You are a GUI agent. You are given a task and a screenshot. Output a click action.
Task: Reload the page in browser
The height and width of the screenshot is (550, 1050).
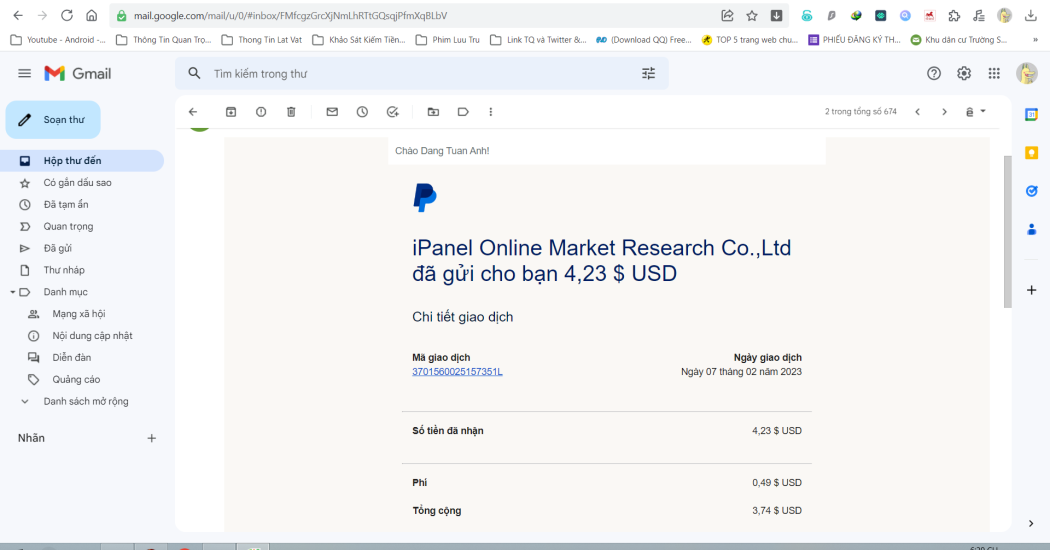pyautogui.click(x=67, y=15)
